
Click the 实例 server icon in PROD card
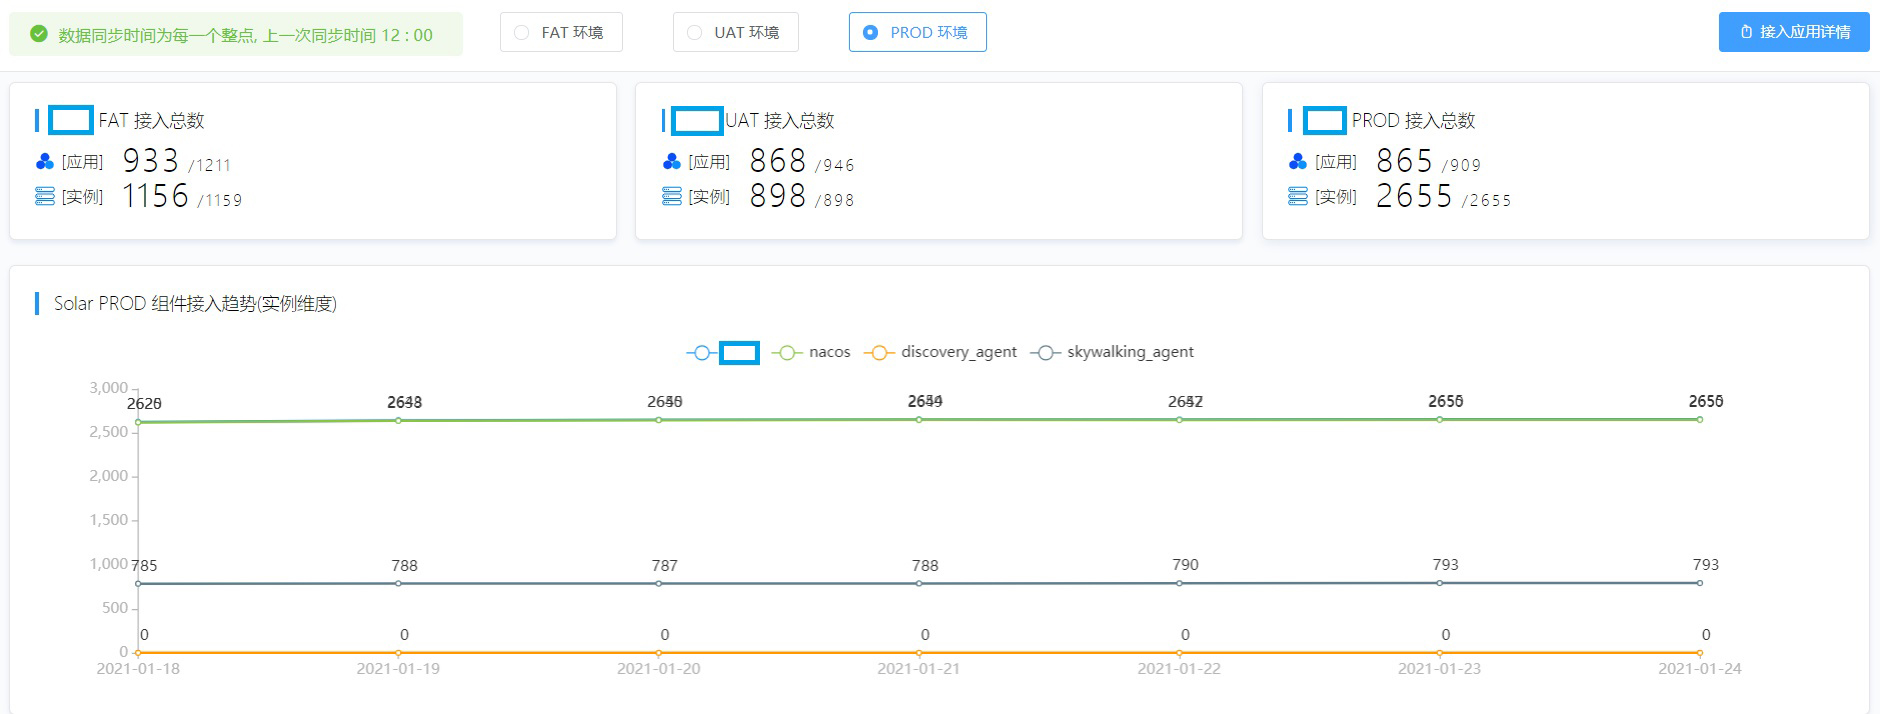click(1298, 197)
